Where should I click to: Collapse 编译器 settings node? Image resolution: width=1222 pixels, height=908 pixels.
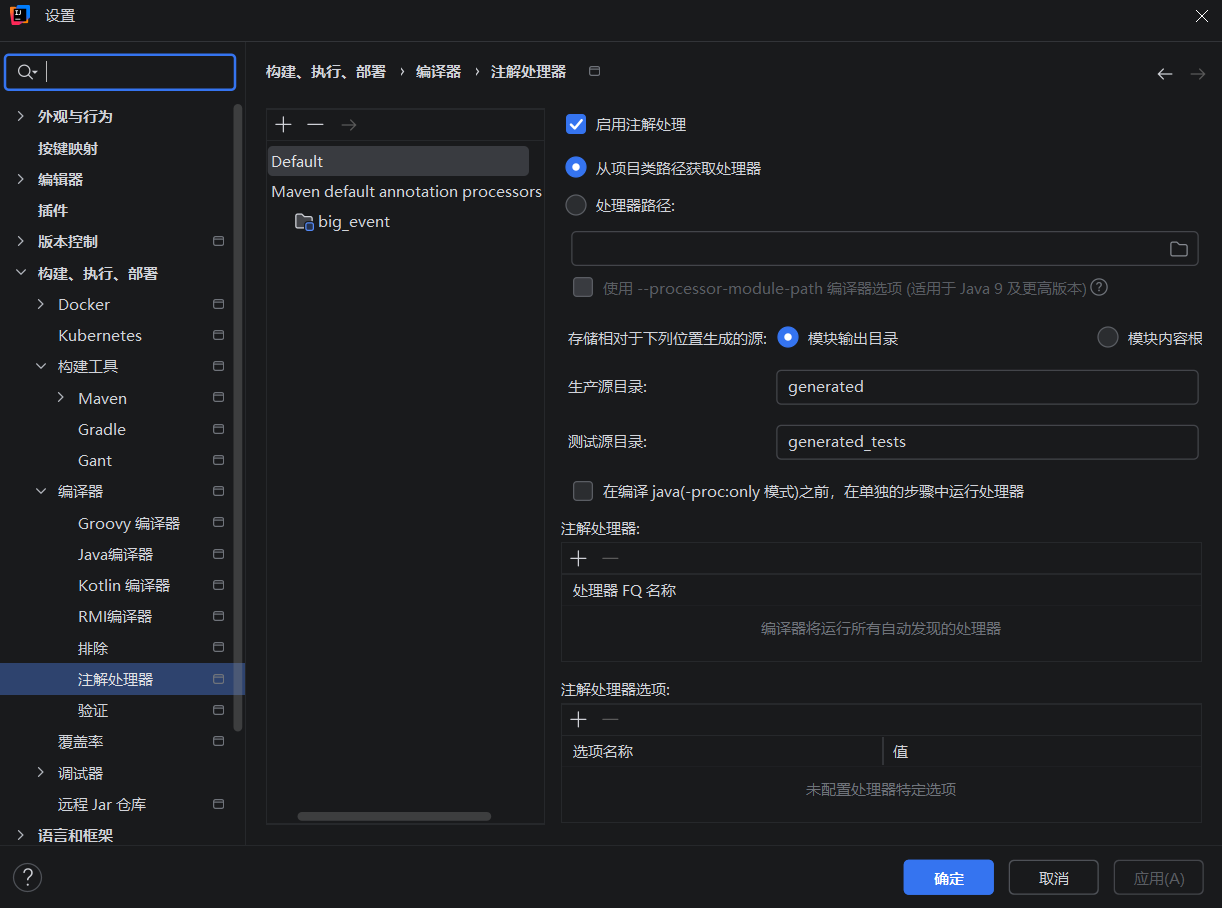pos(41,491)
